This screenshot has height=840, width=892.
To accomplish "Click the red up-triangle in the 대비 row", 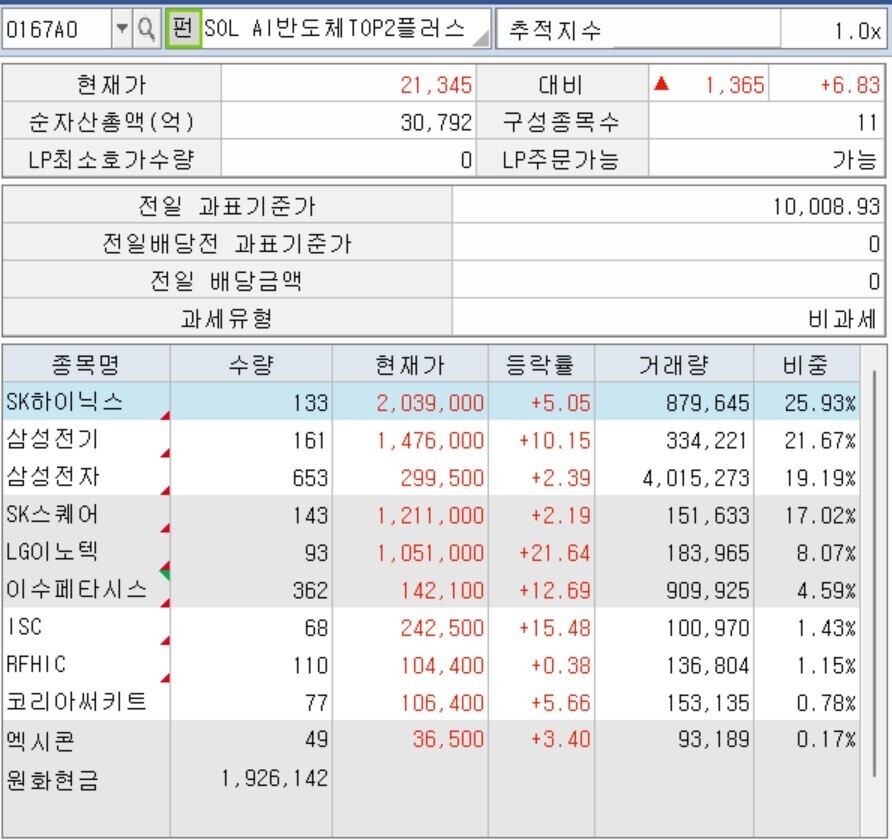I will coord(661,84).
